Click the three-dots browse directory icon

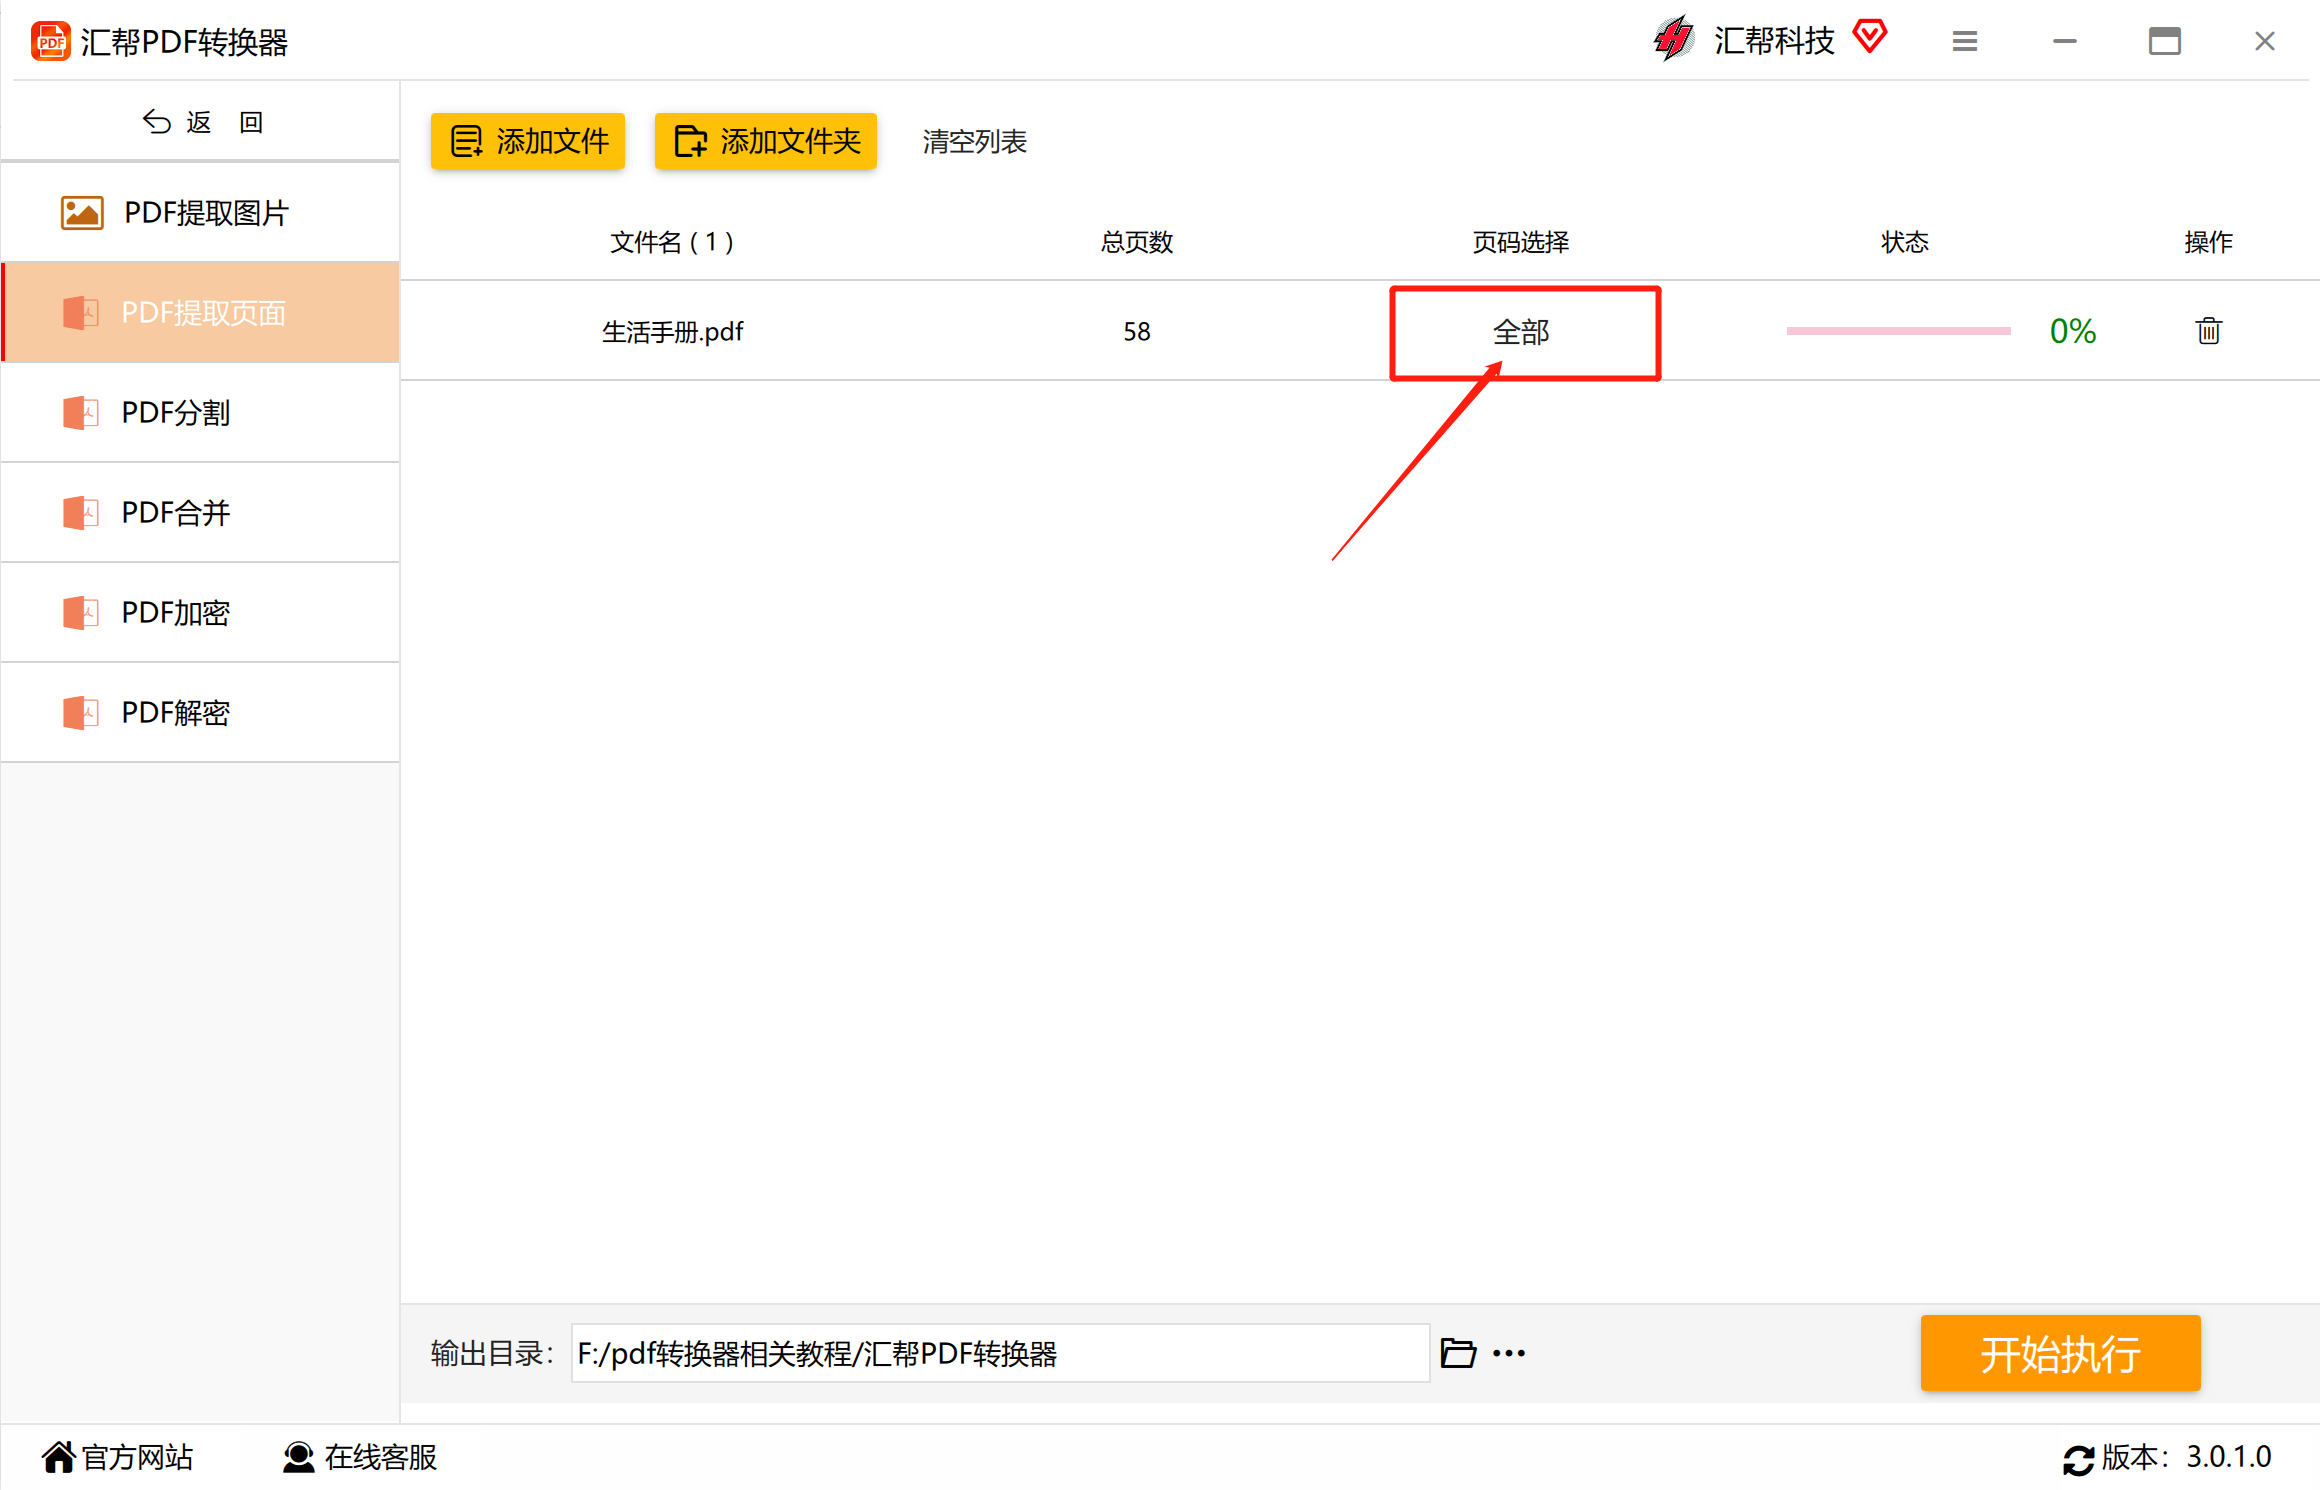[1508, 1353]
